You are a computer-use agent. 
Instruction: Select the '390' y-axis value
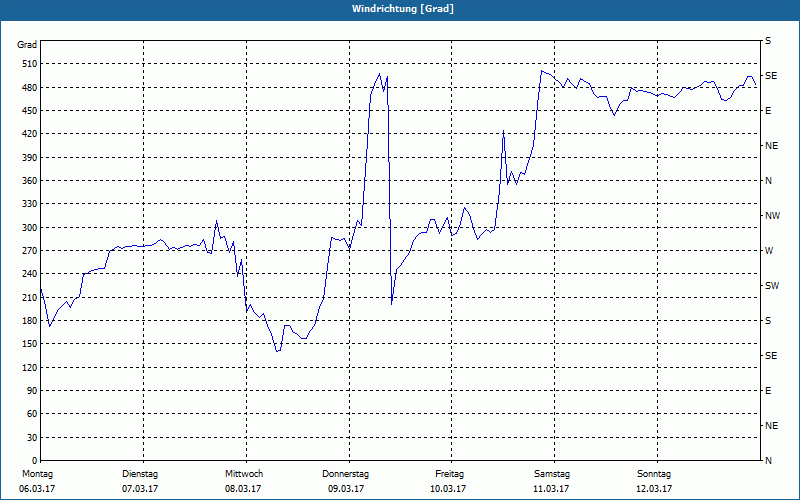(x=30, y=158)
